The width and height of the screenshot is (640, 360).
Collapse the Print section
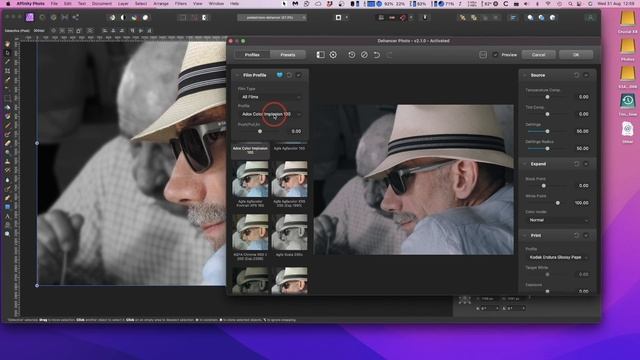(525, 236)
